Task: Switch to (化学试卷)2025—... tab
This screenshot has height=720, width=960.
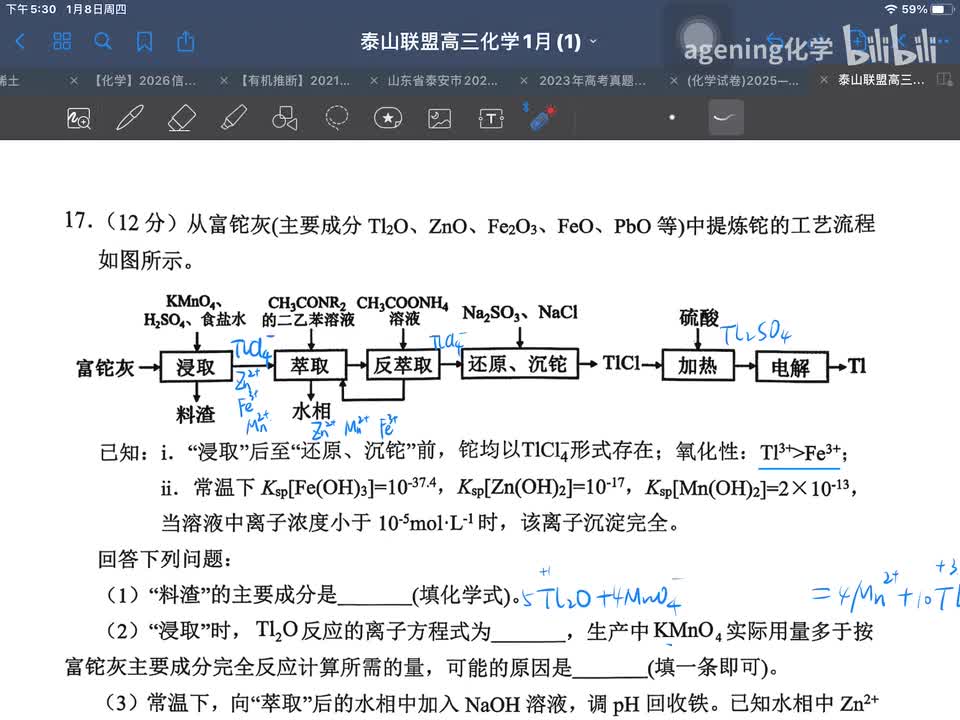Action: click(743, 80)
